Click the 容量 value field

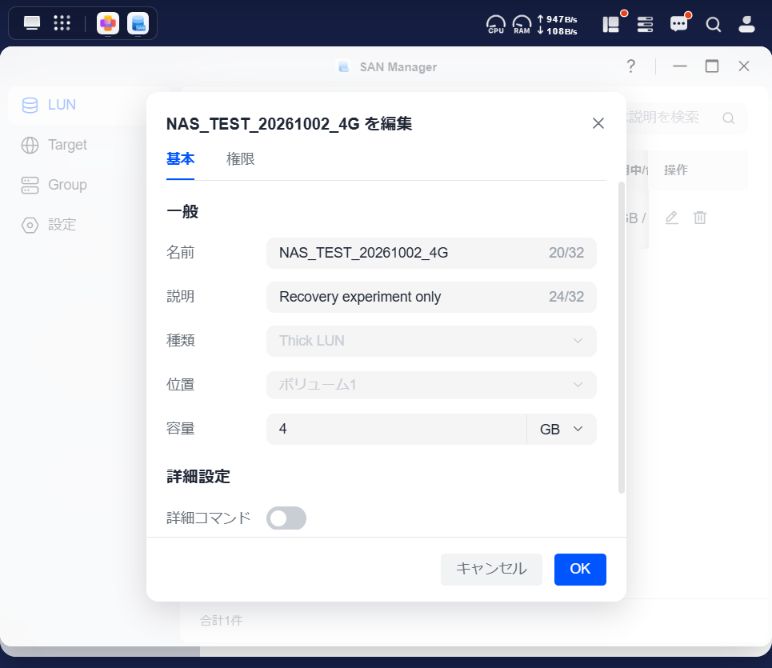(x=396, y=429)
